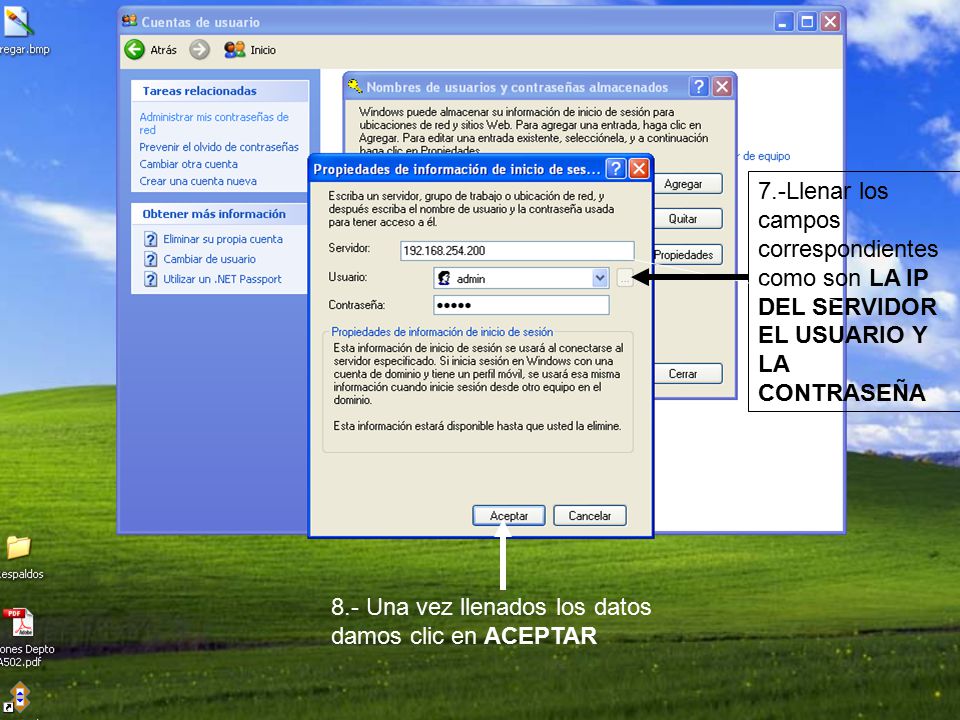Minimize the Cuentas de usuario window
Screen dimensions: 960x720
(x=784, y=22)
